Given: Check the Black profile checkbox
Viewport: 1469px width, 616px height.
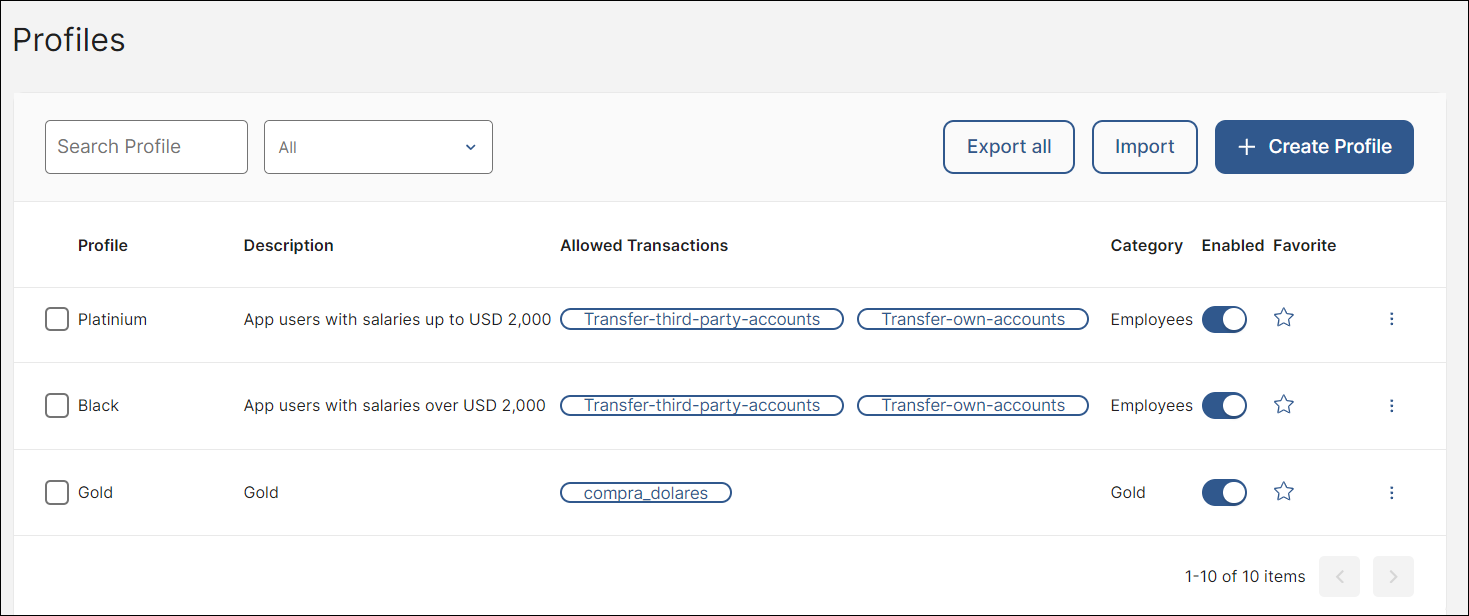Looking at the screenshot, I should [57, 406].
